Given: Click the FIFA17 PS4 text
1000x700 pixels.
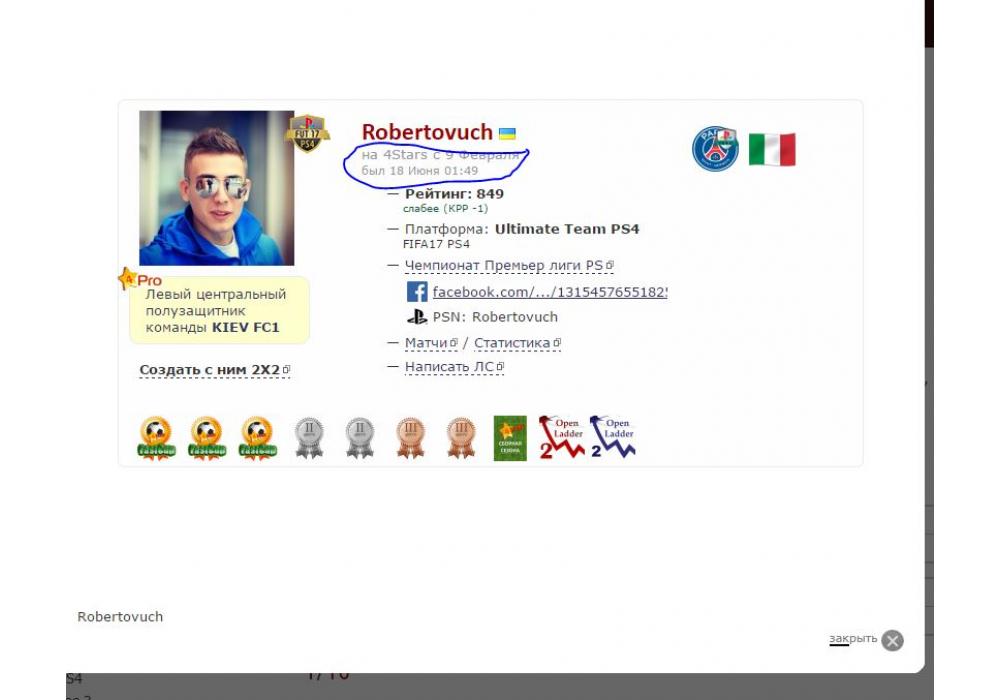Looking at the screenshot, I should click(436, 244).
